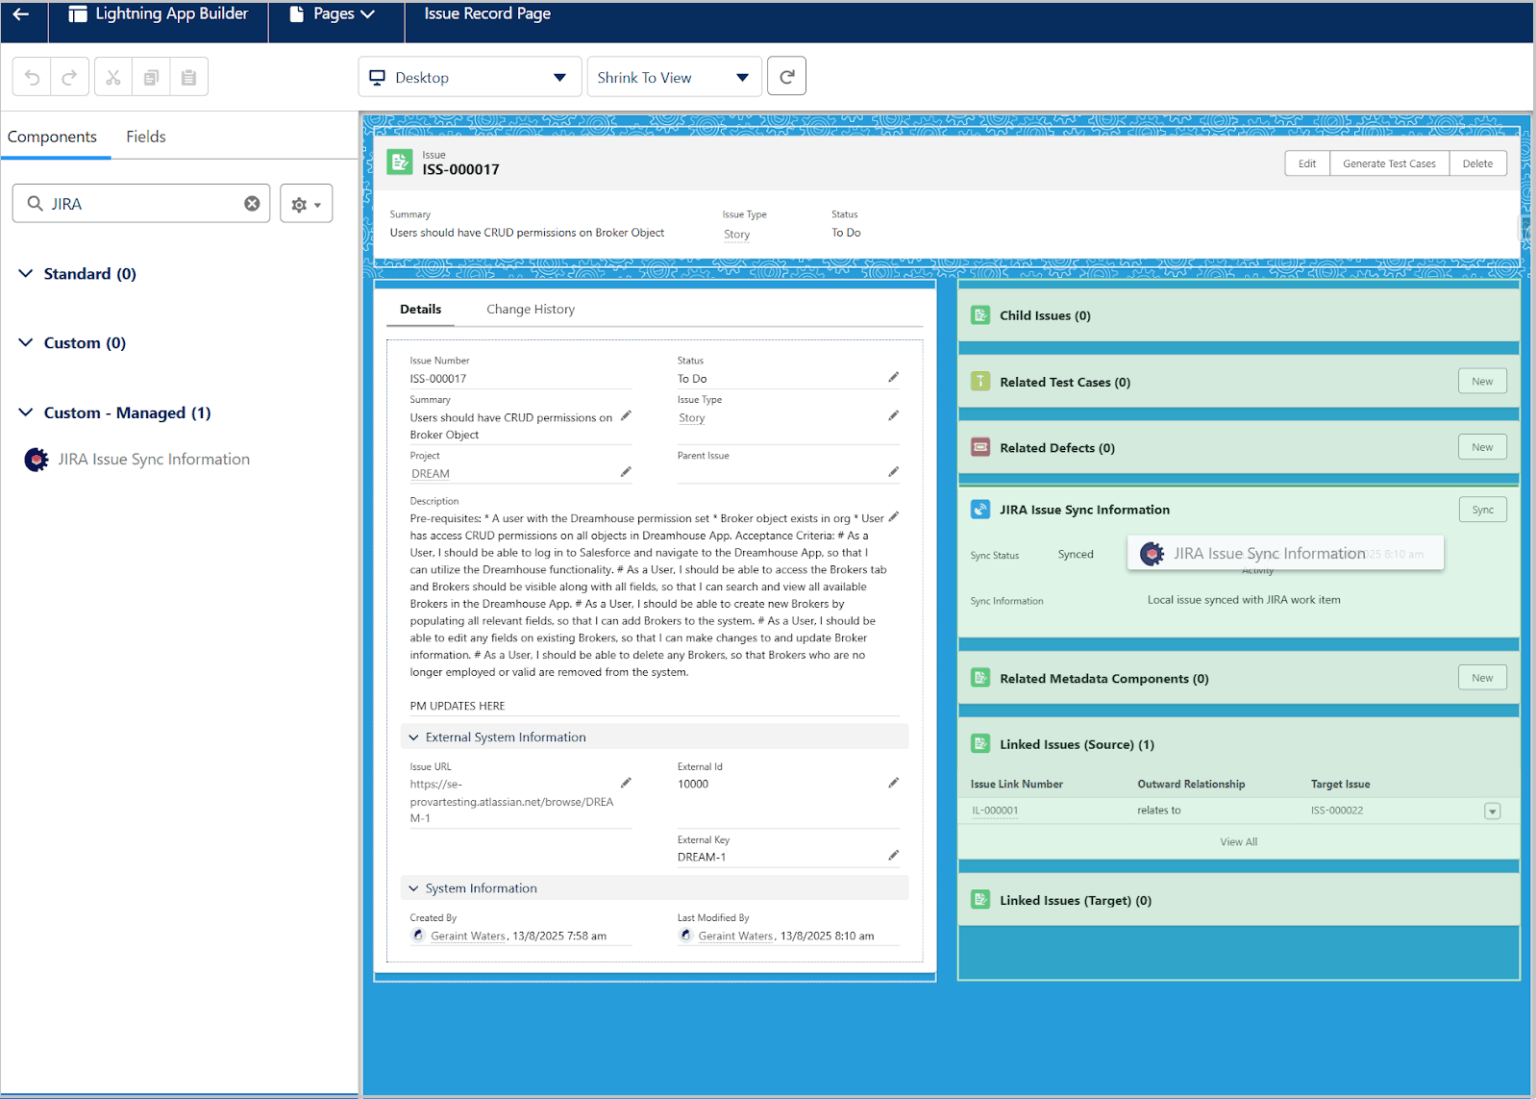The height and width of the screenshot is (1099, 1536).
Task: Click New on Related Test Cases
Action: [x=1482, y=381]
